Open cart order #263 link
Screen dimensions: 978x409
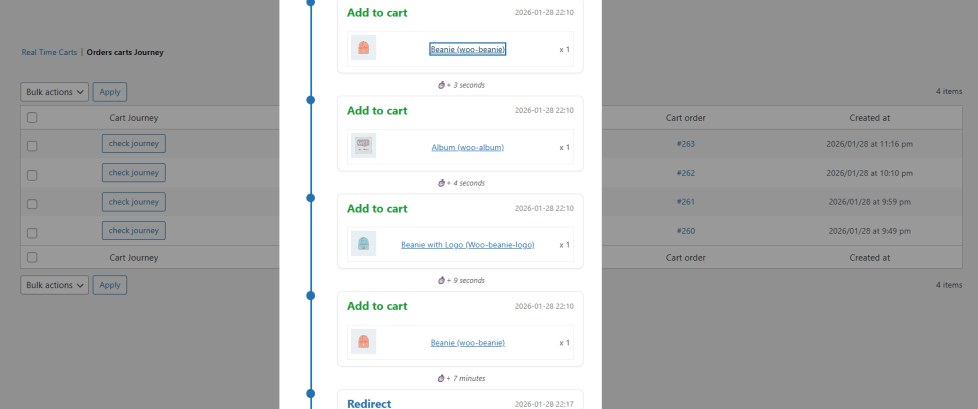[685, 144]
